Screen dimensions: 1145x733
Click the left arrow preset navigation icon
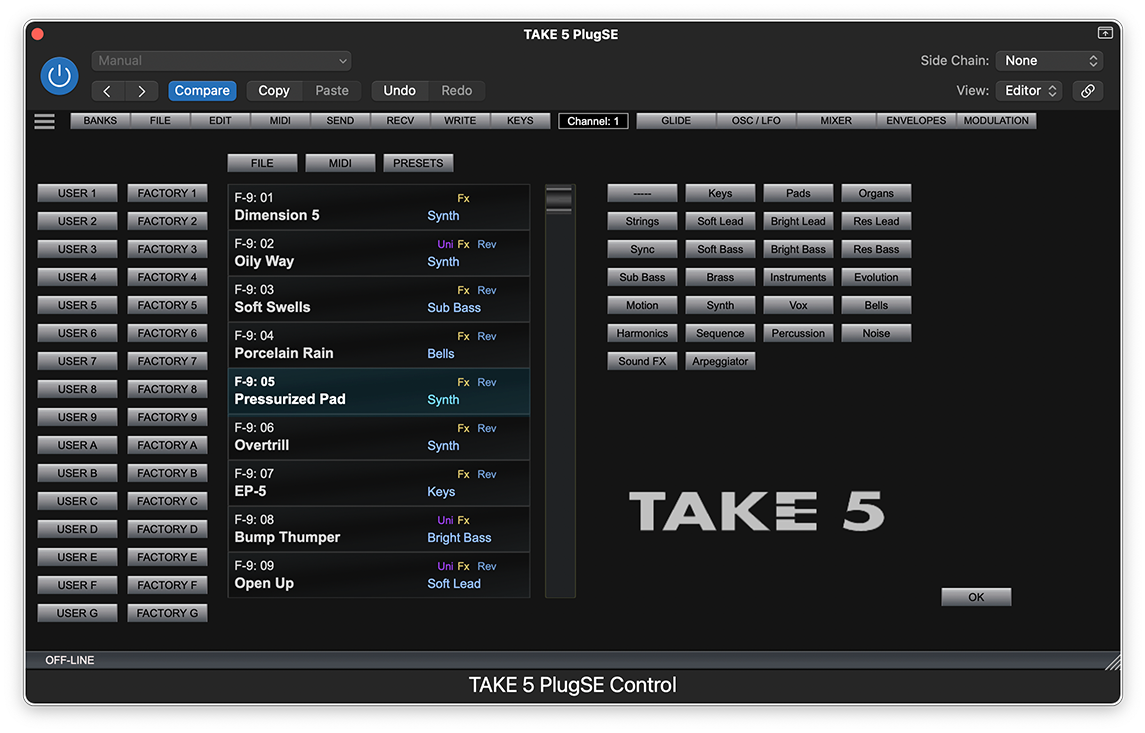click(106, 90)
